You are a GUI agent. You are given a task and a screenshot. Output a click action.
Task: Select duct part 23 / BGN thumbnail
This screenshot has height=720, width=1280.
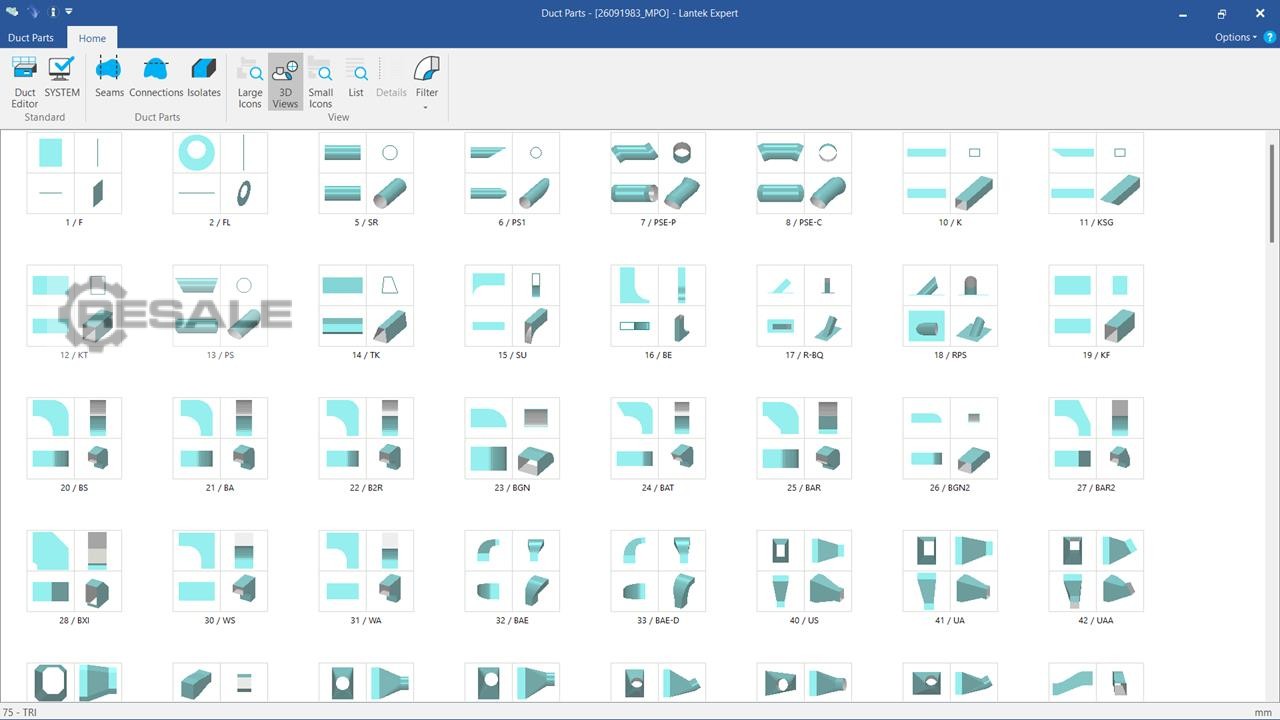coord(512,438)
